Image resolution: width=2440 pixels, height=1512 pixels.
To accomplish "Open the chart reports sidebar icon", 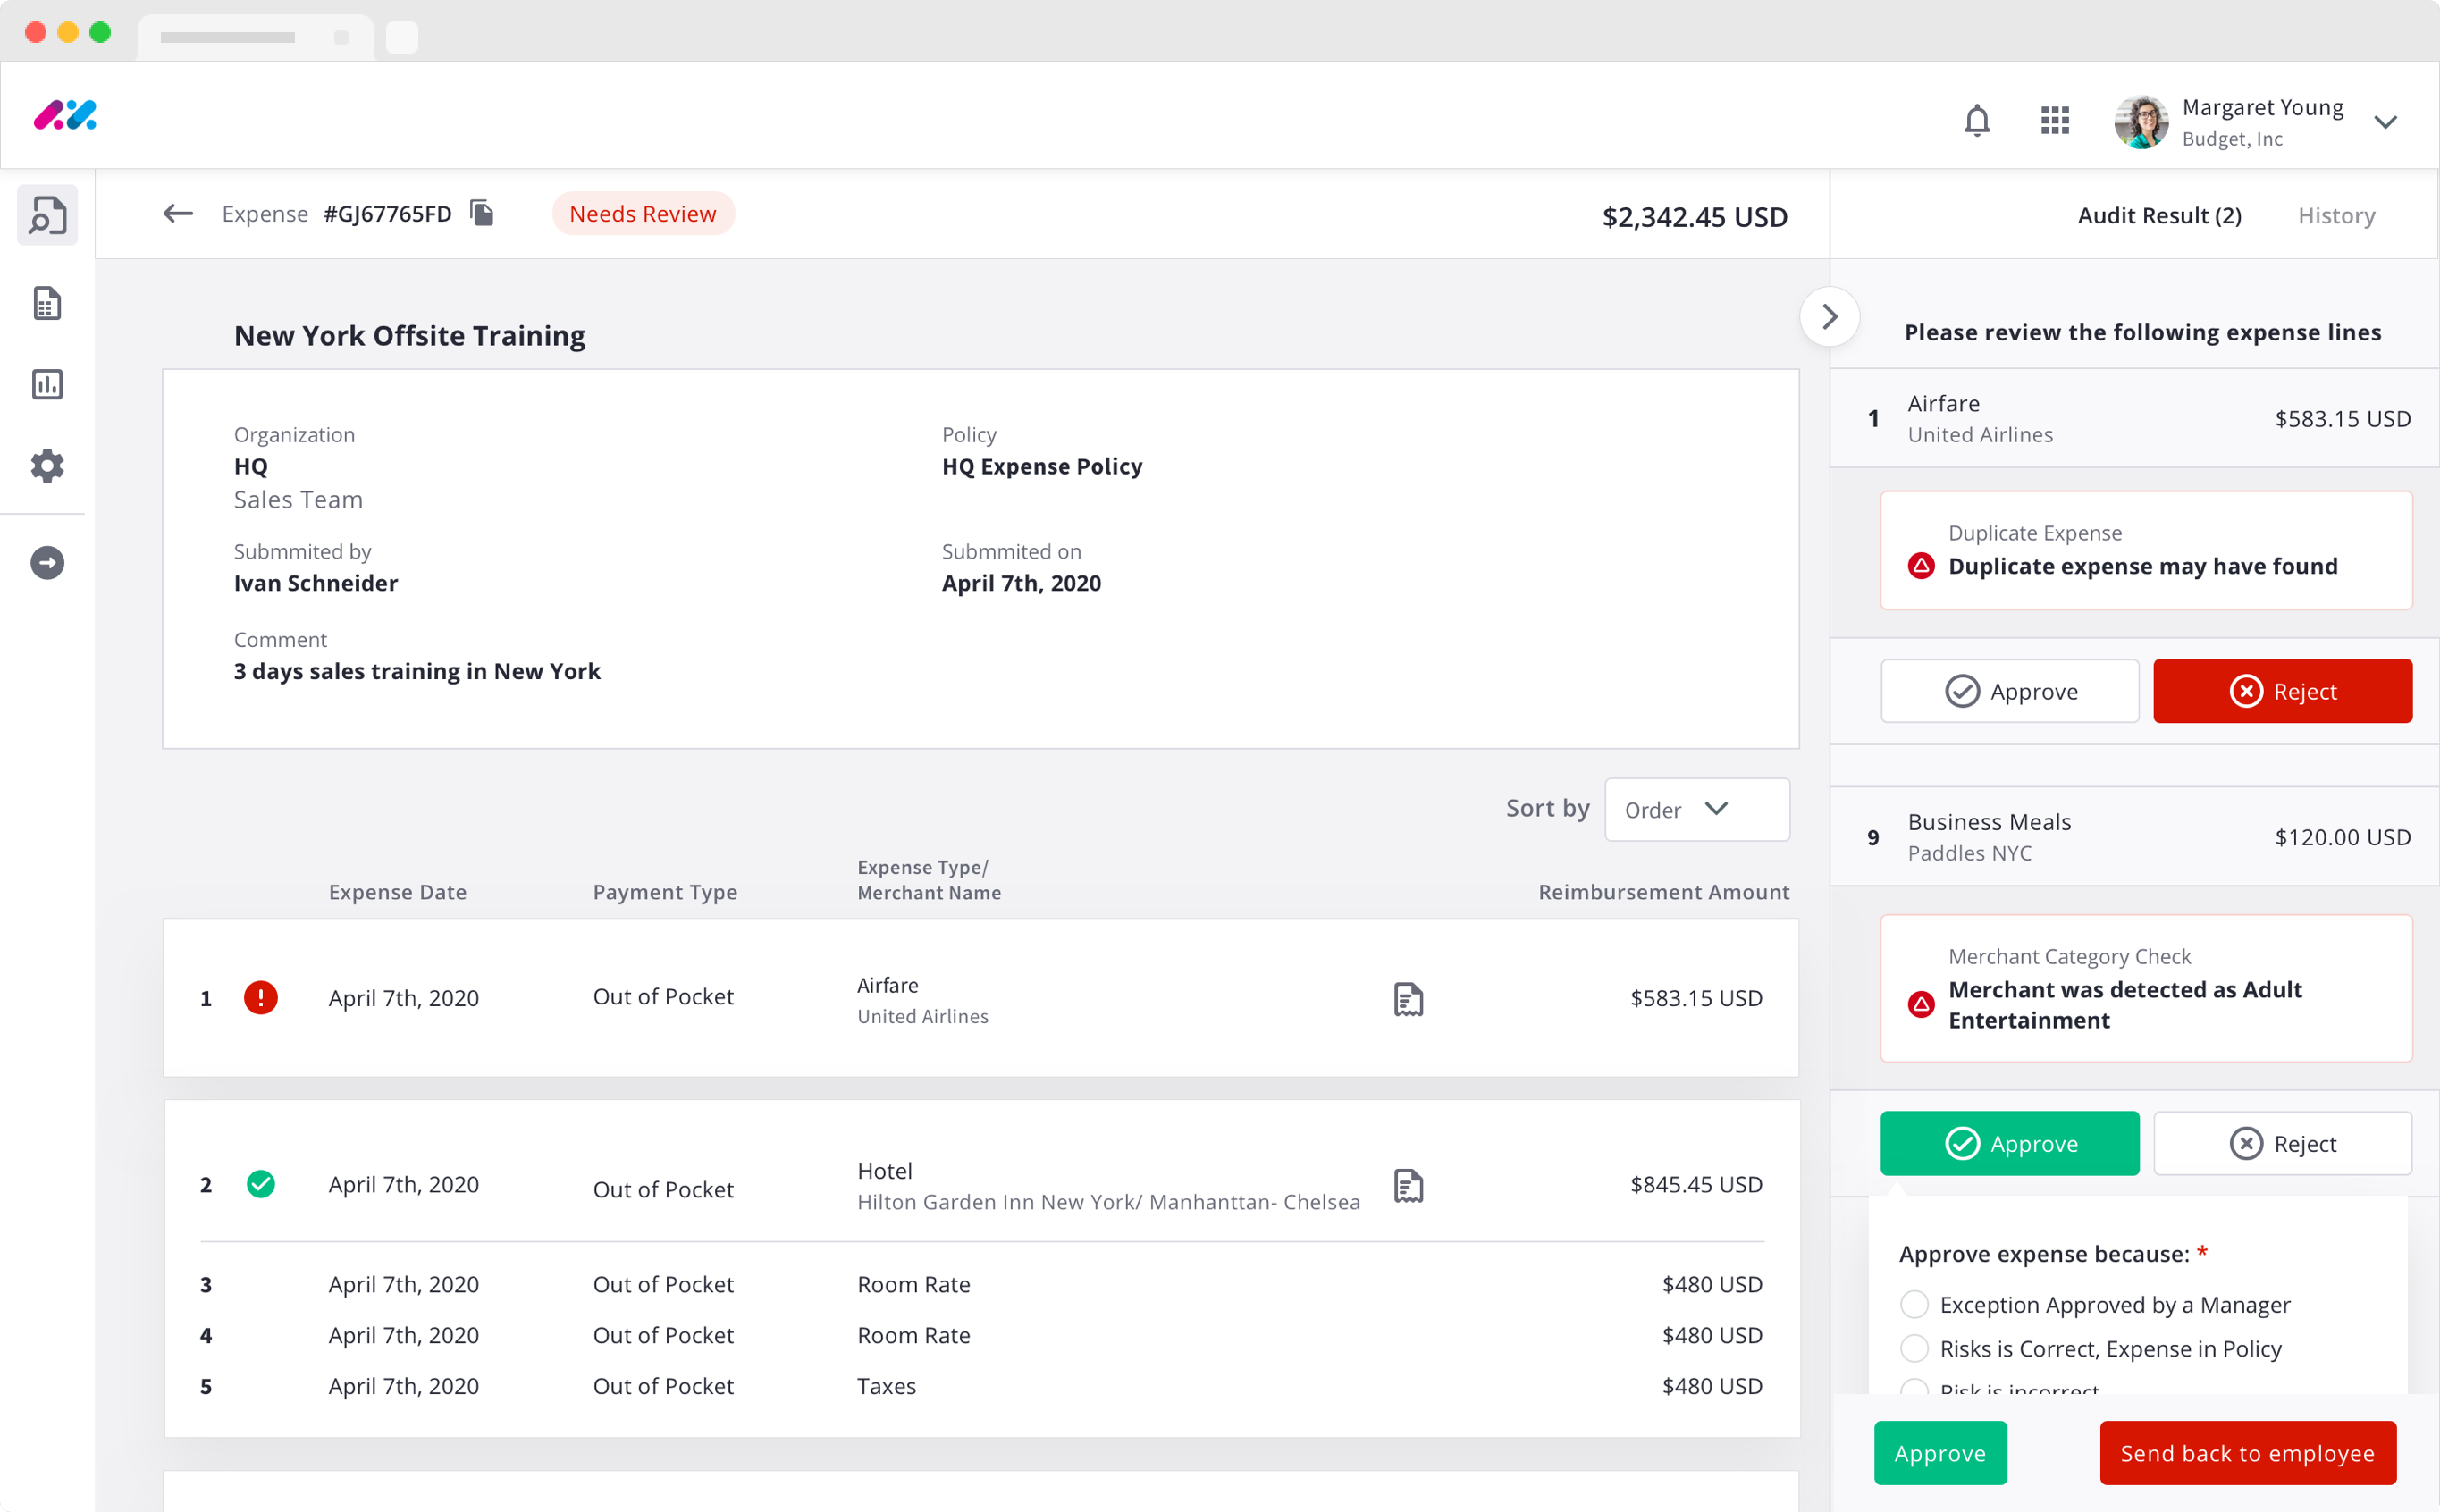I will [47, 384].
